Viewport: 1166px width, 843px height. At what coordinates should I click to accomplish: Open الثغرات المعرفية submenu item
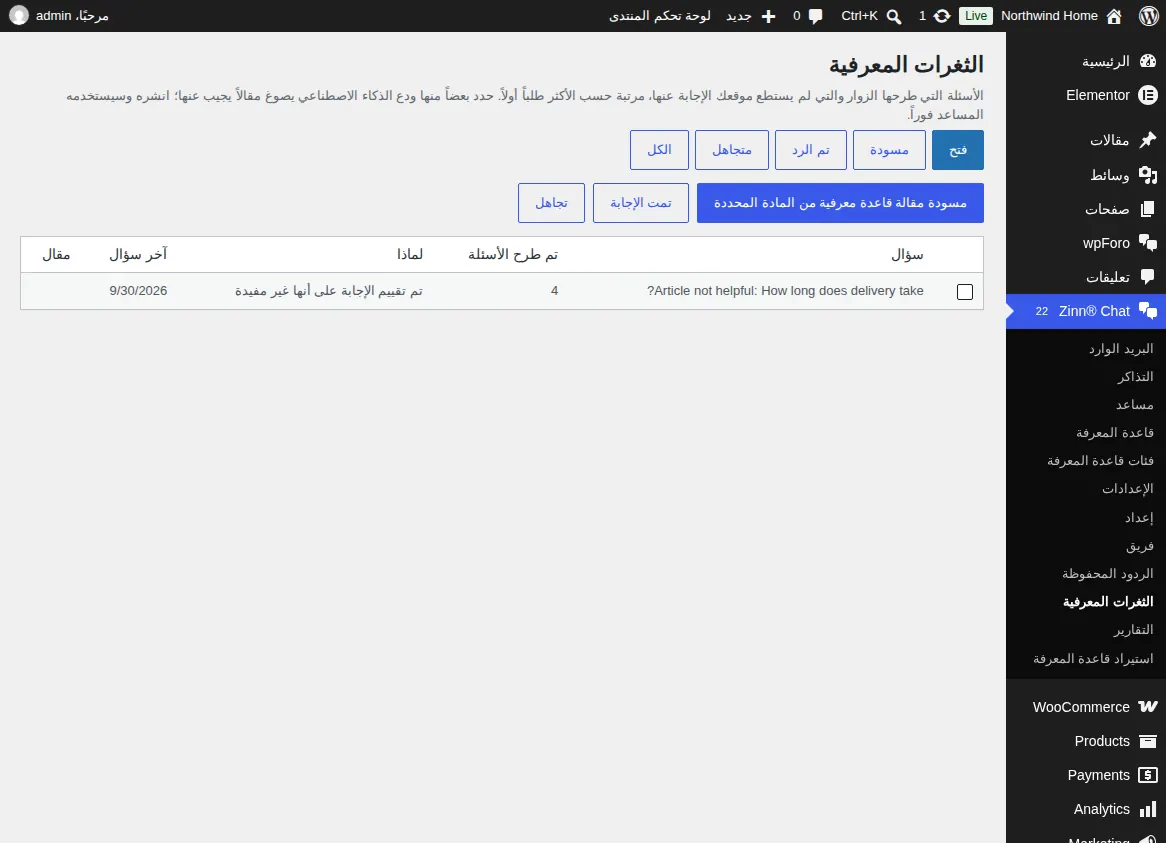(1108, 601)
